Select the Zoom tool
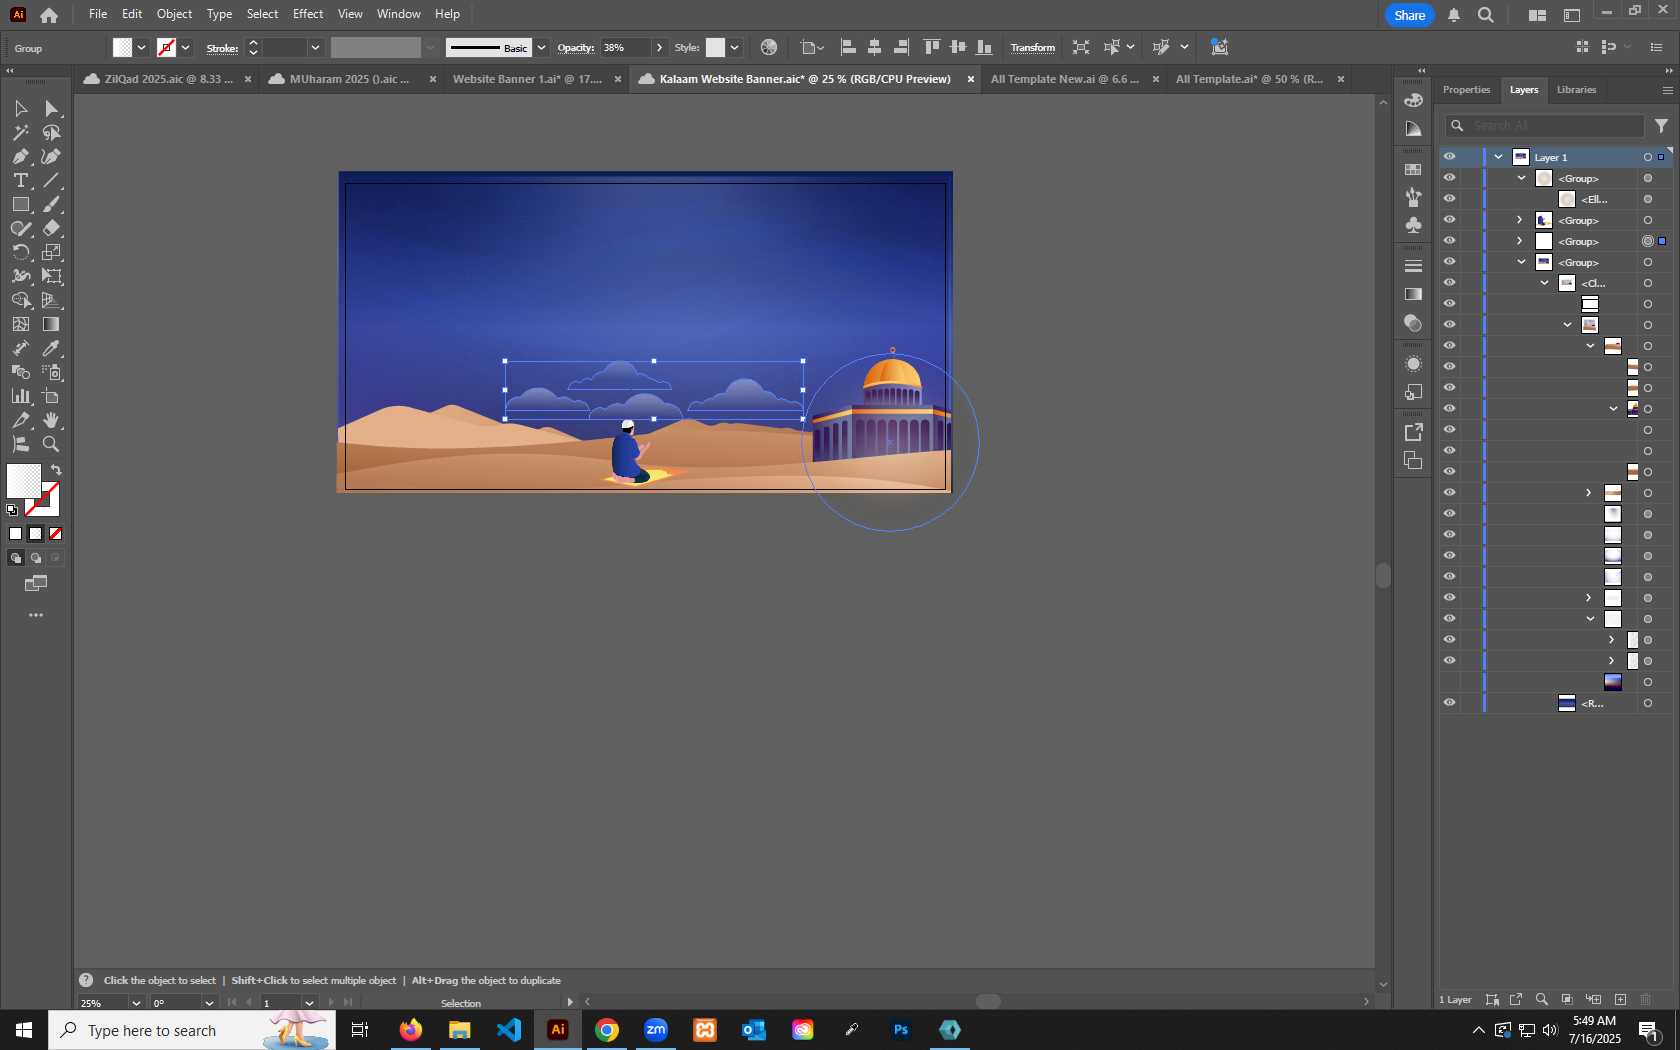The width and height of the screenshot is (1680, 1050). click(x=51, y=444)
